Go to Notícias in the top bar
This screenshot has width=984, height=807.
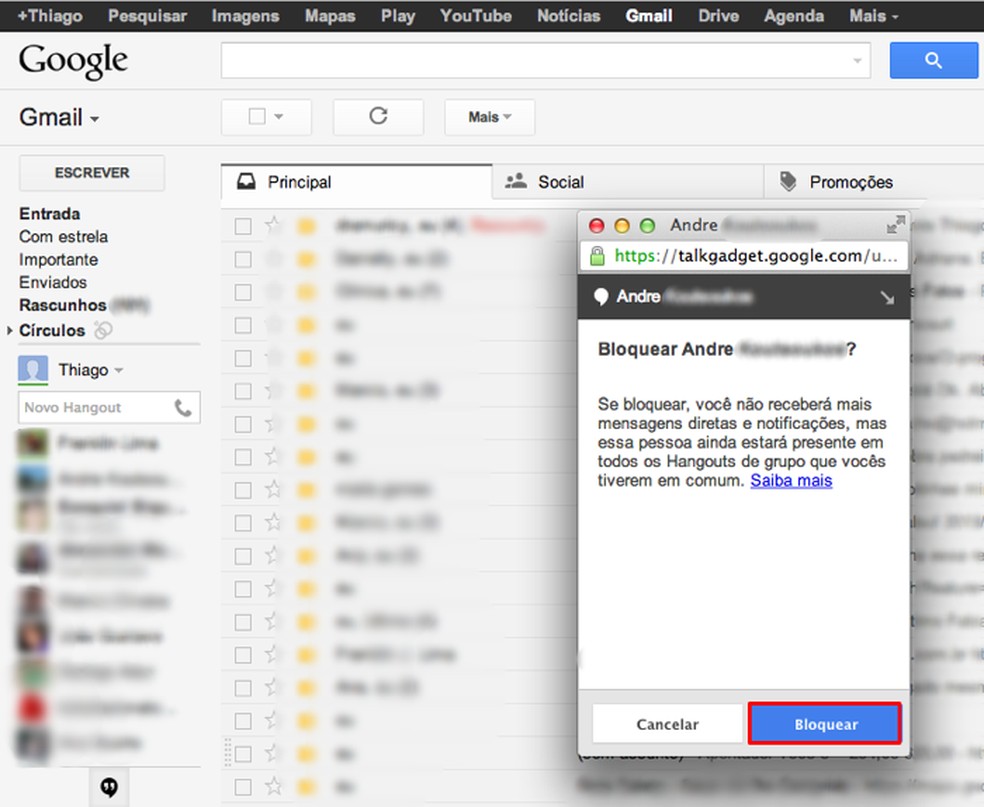pyautogui.click(x=569, y=16)
